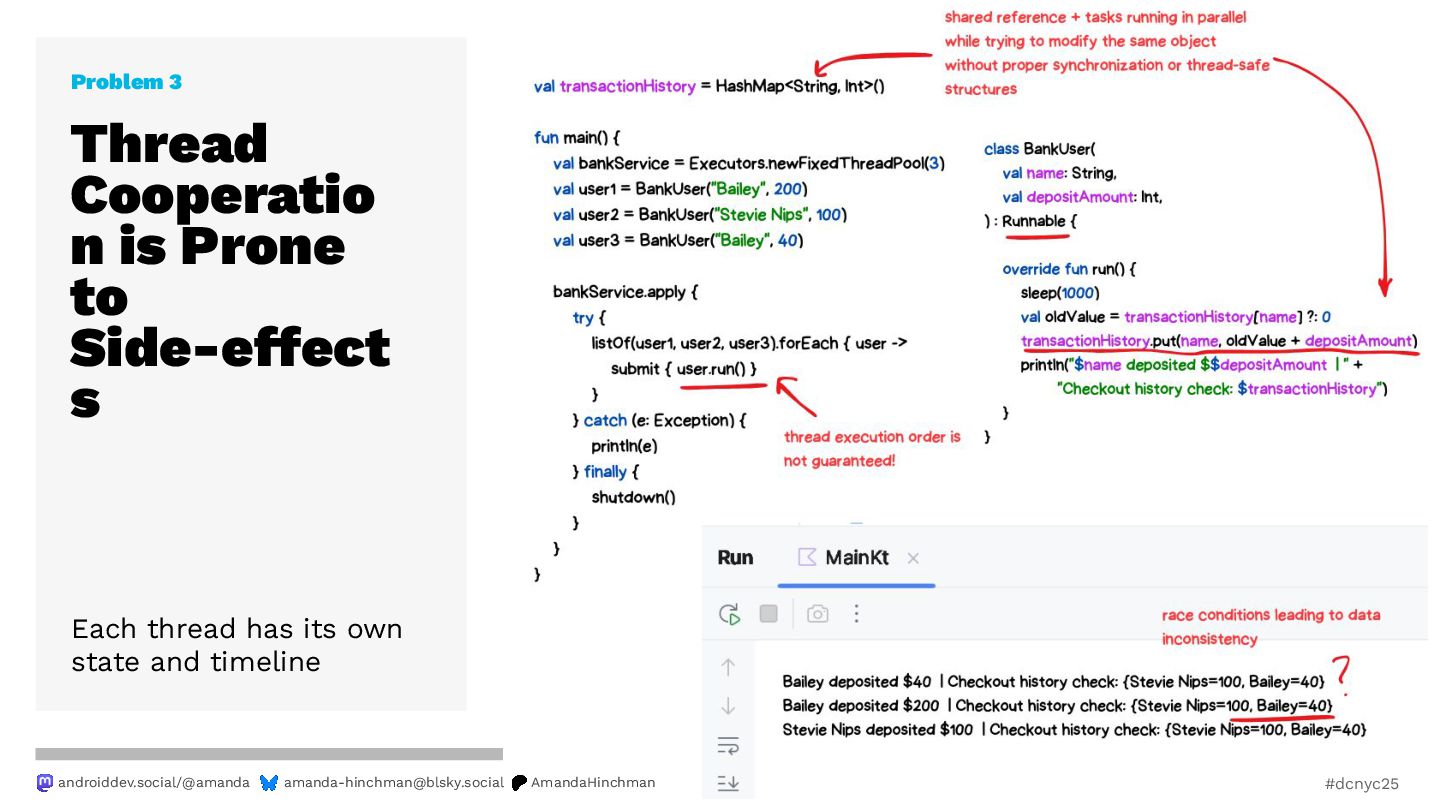Click the "shutdown()" line

(633, 498)
